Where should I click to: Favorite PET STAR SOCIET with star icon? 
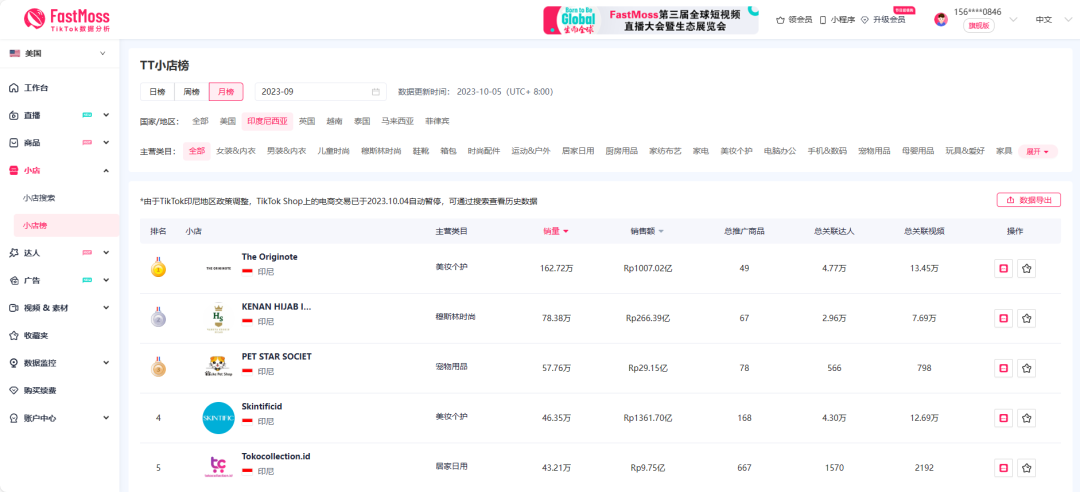click(x=1027, y=368)
